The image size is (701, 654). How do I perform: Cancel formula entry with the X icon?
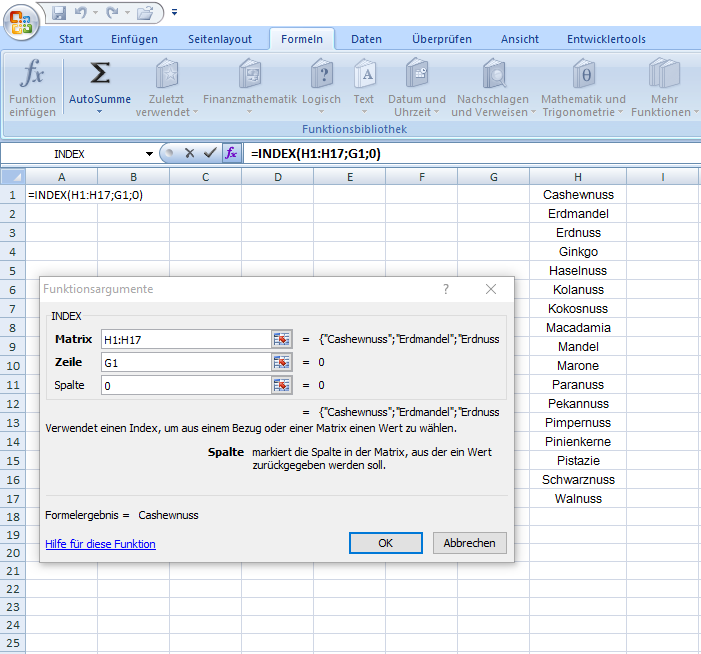tap(189, 153)
